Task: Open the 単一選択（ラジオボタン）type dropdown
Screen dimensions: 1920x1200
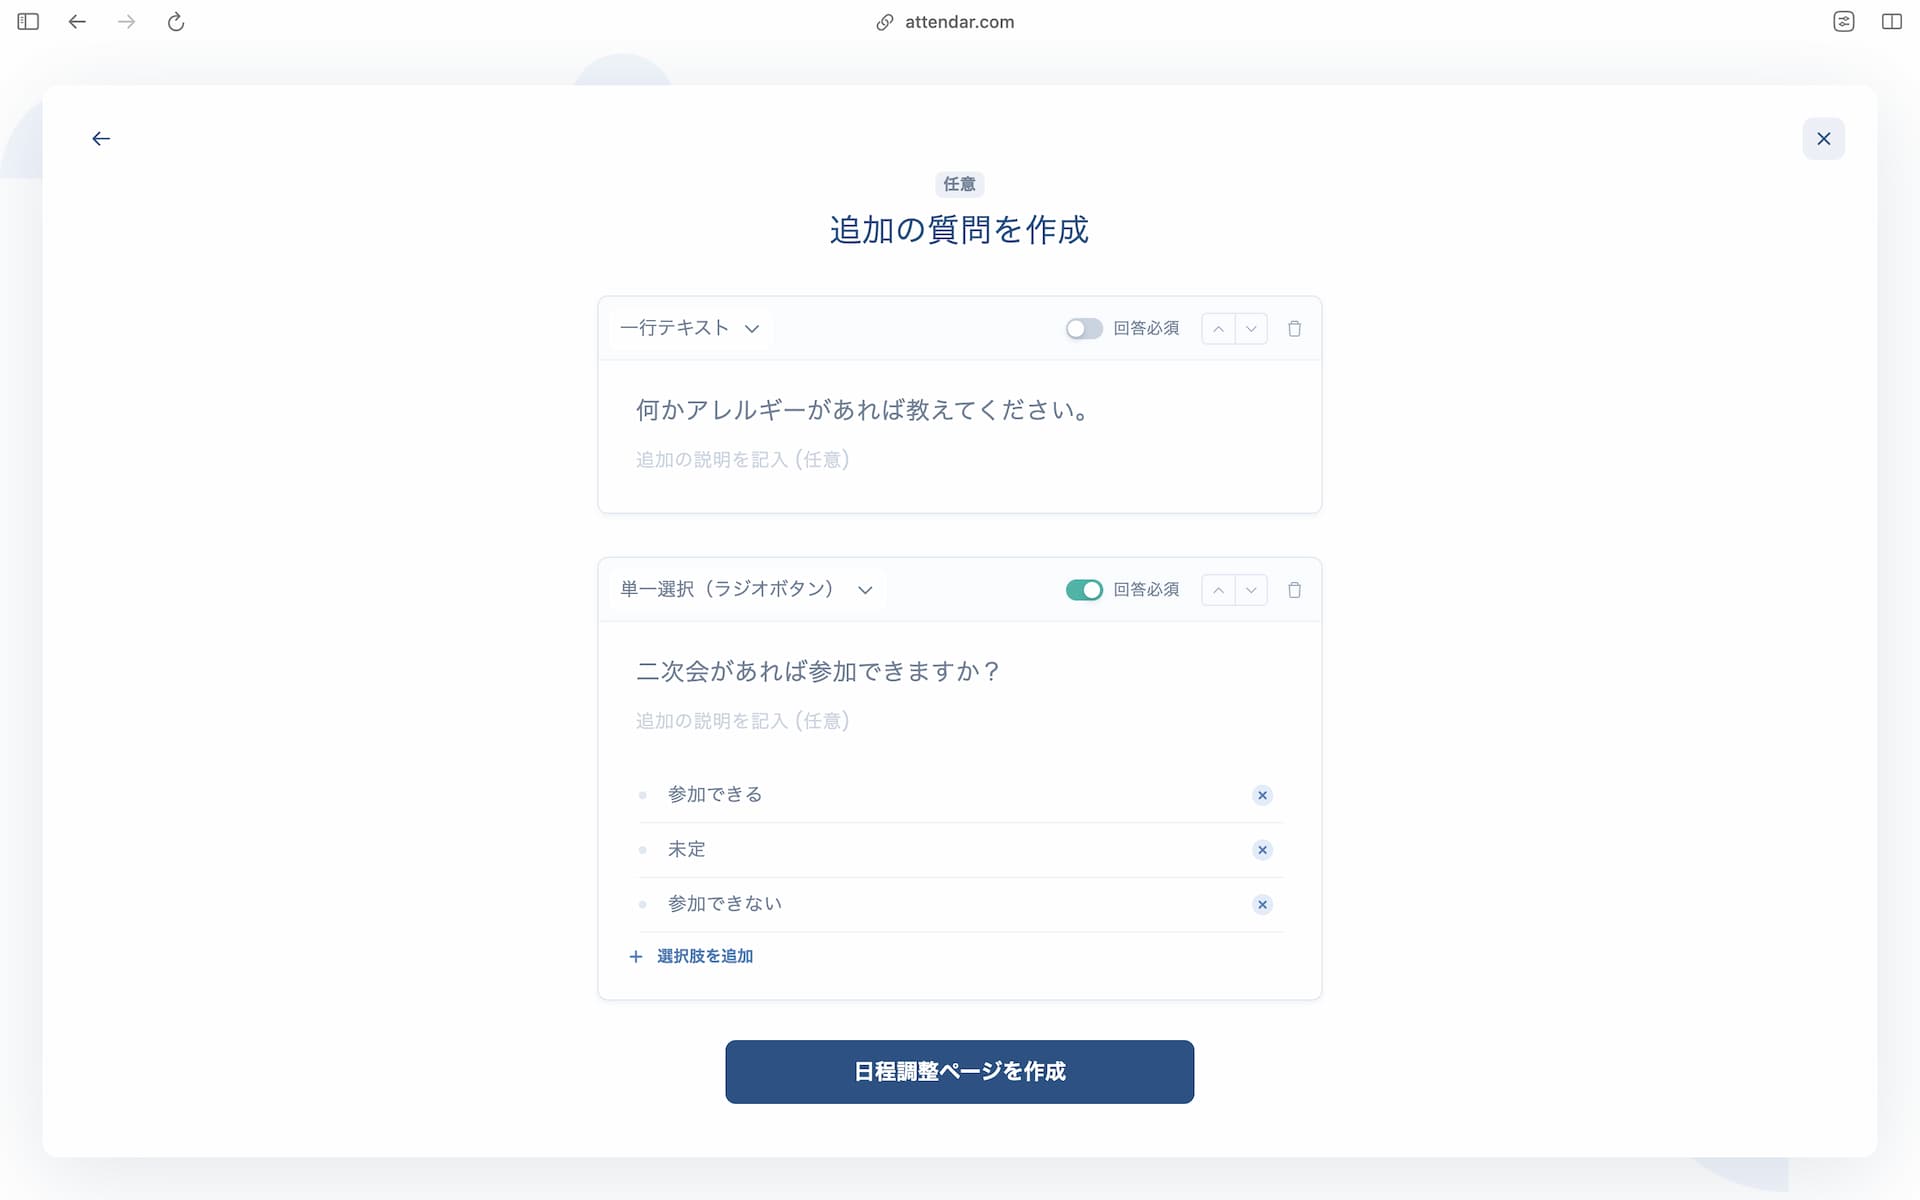Action: pos(746,590)
